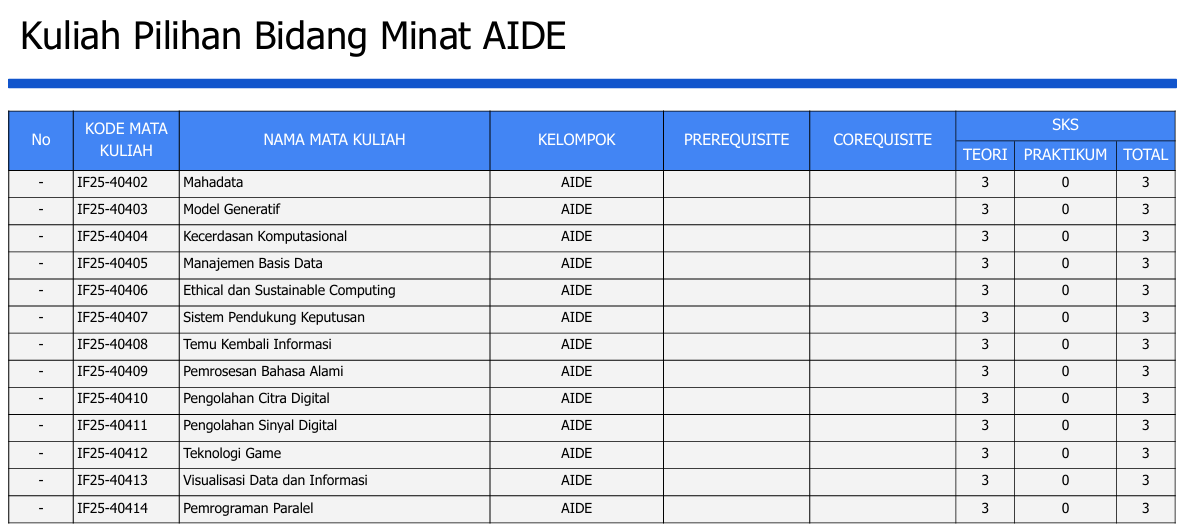Viewport: 1184px width, 530px height.
Task: Click 'Ethical dan Sustainable Computing' course
Action: point(289,291)
